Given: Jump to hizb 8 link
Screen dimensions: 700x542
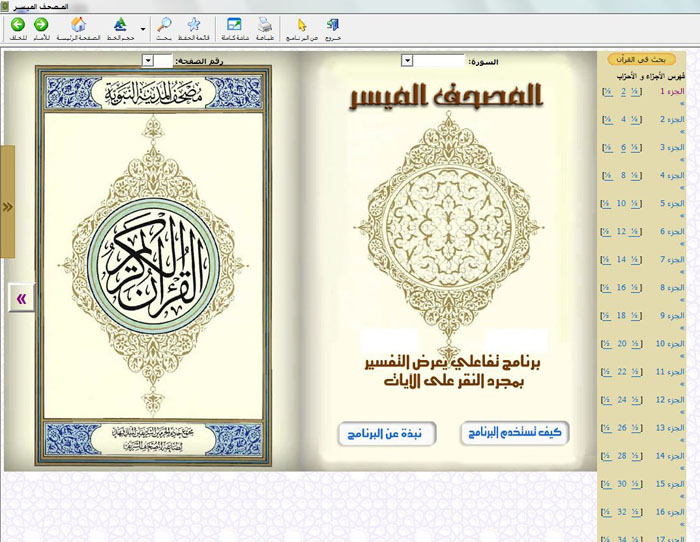Looking at the screenshot, I should tap(623, 175).
